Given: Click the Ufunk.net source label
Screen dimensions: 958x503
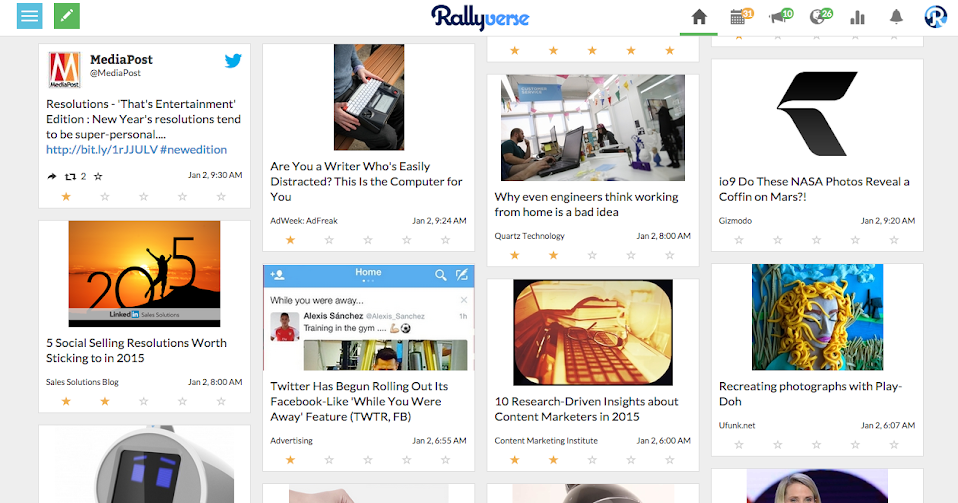Looking at the screenshot, I should pyautogui.click(x=737, y=425).
